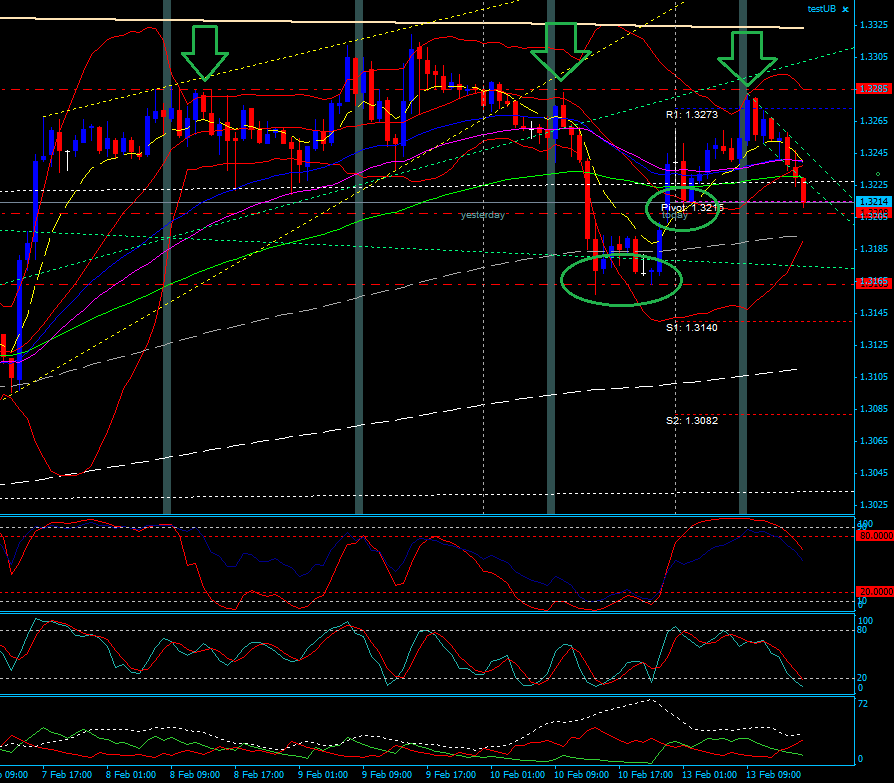
Task: Click the R1: 1.3273 resistance label
Action: pos(693,115)
